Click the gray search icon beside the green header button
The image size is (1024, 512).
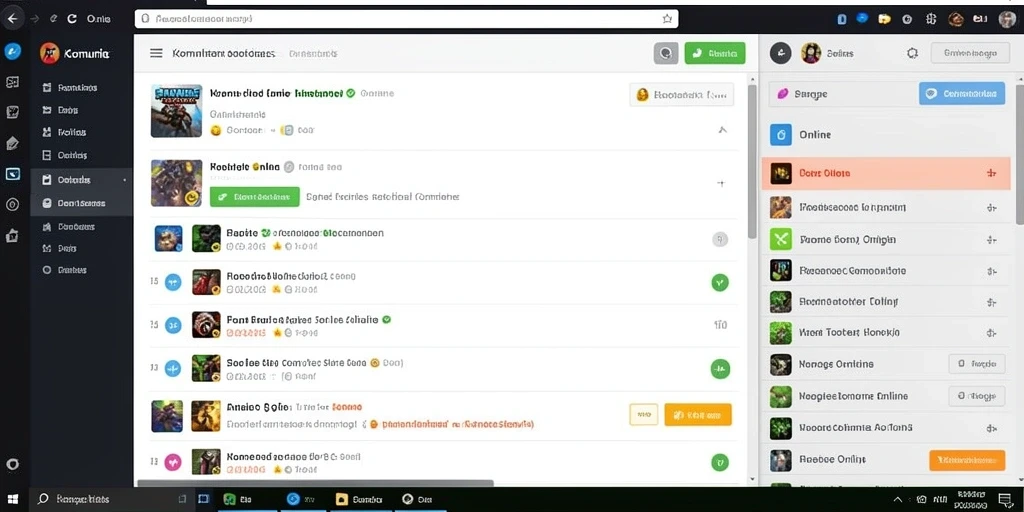[666, 53]
